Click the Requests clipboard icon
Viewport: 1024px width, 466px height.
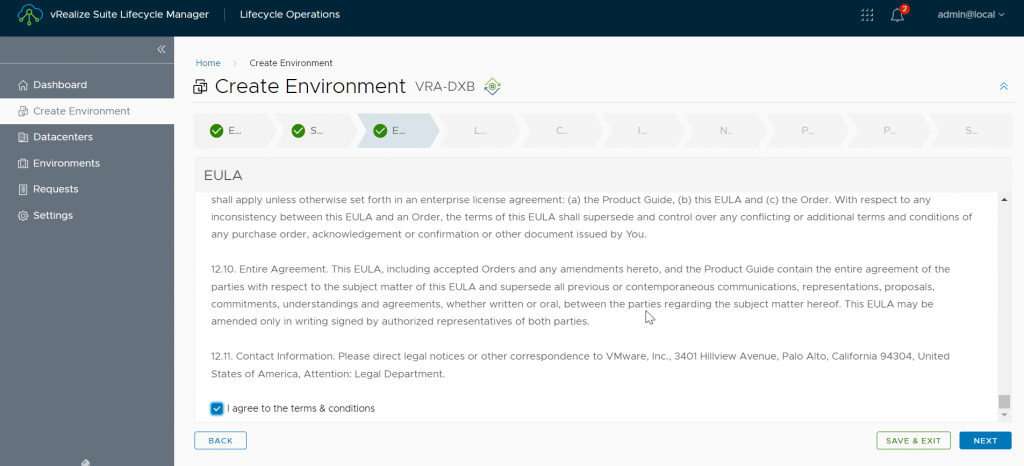(23, 189)
